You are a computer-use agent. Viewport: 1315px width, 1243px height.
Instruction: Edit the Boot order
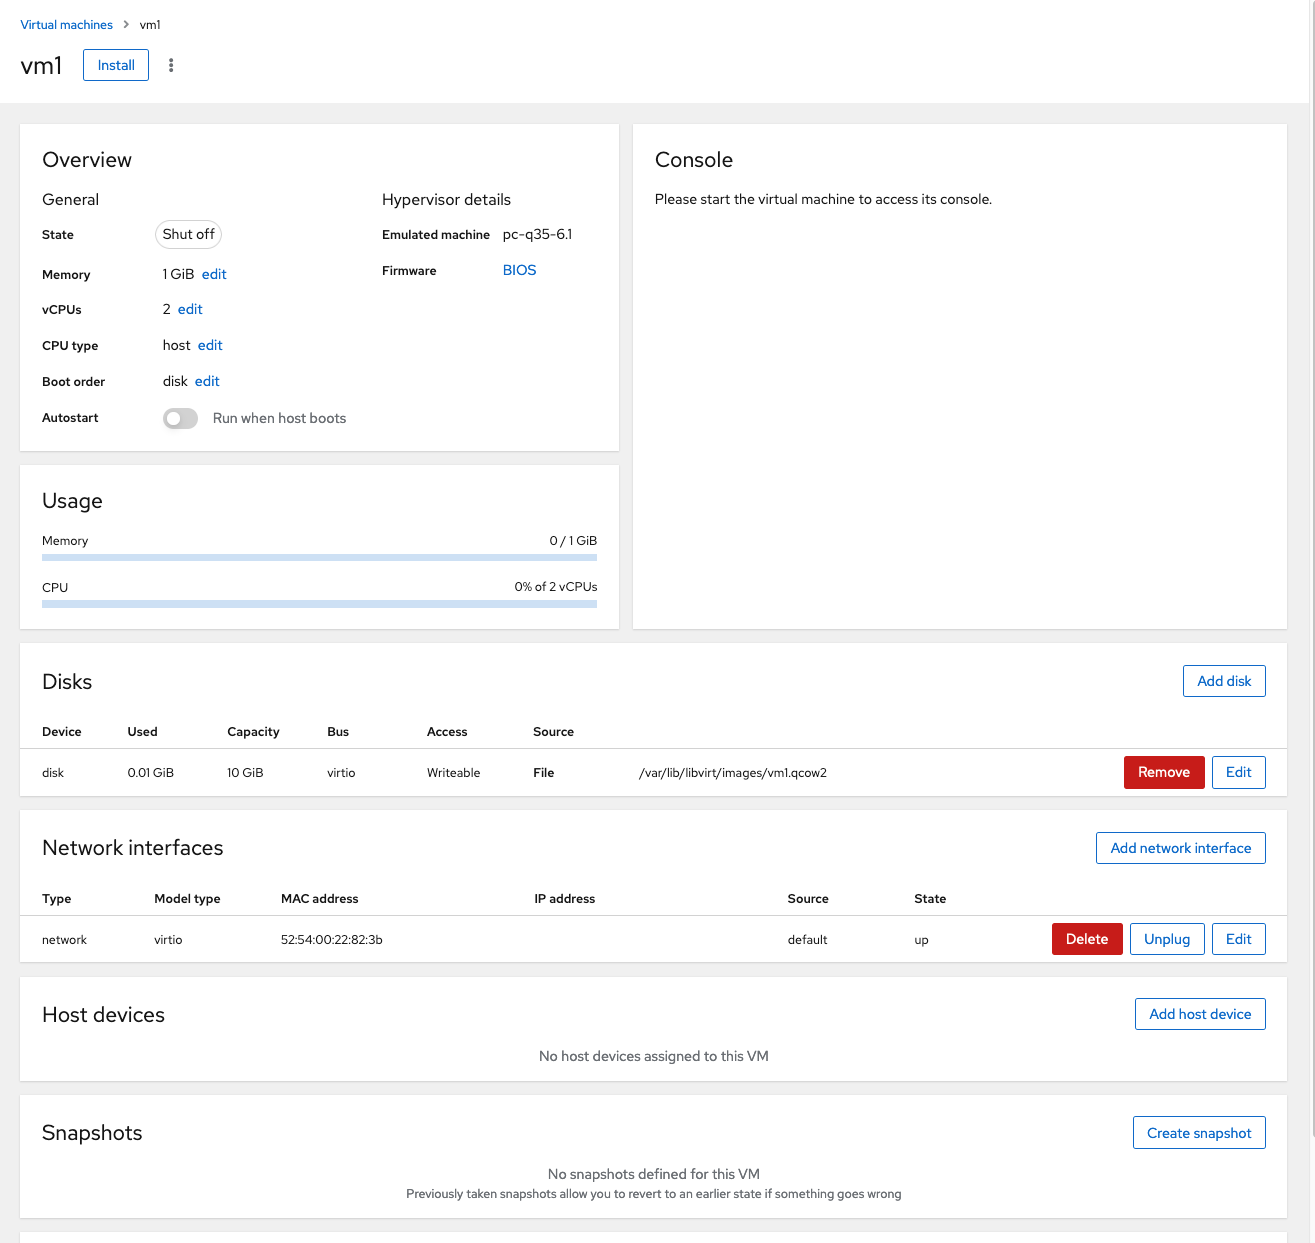point(207,381)
